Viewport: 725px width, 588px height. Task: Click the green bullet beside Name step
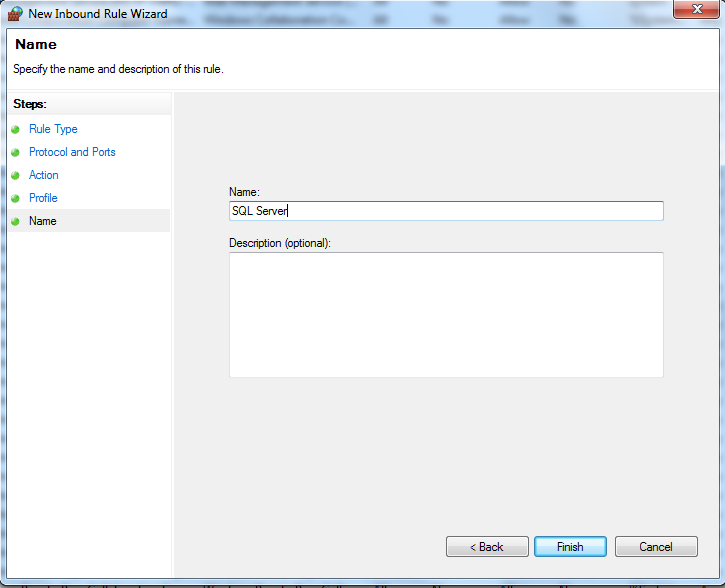coord(15,221)
